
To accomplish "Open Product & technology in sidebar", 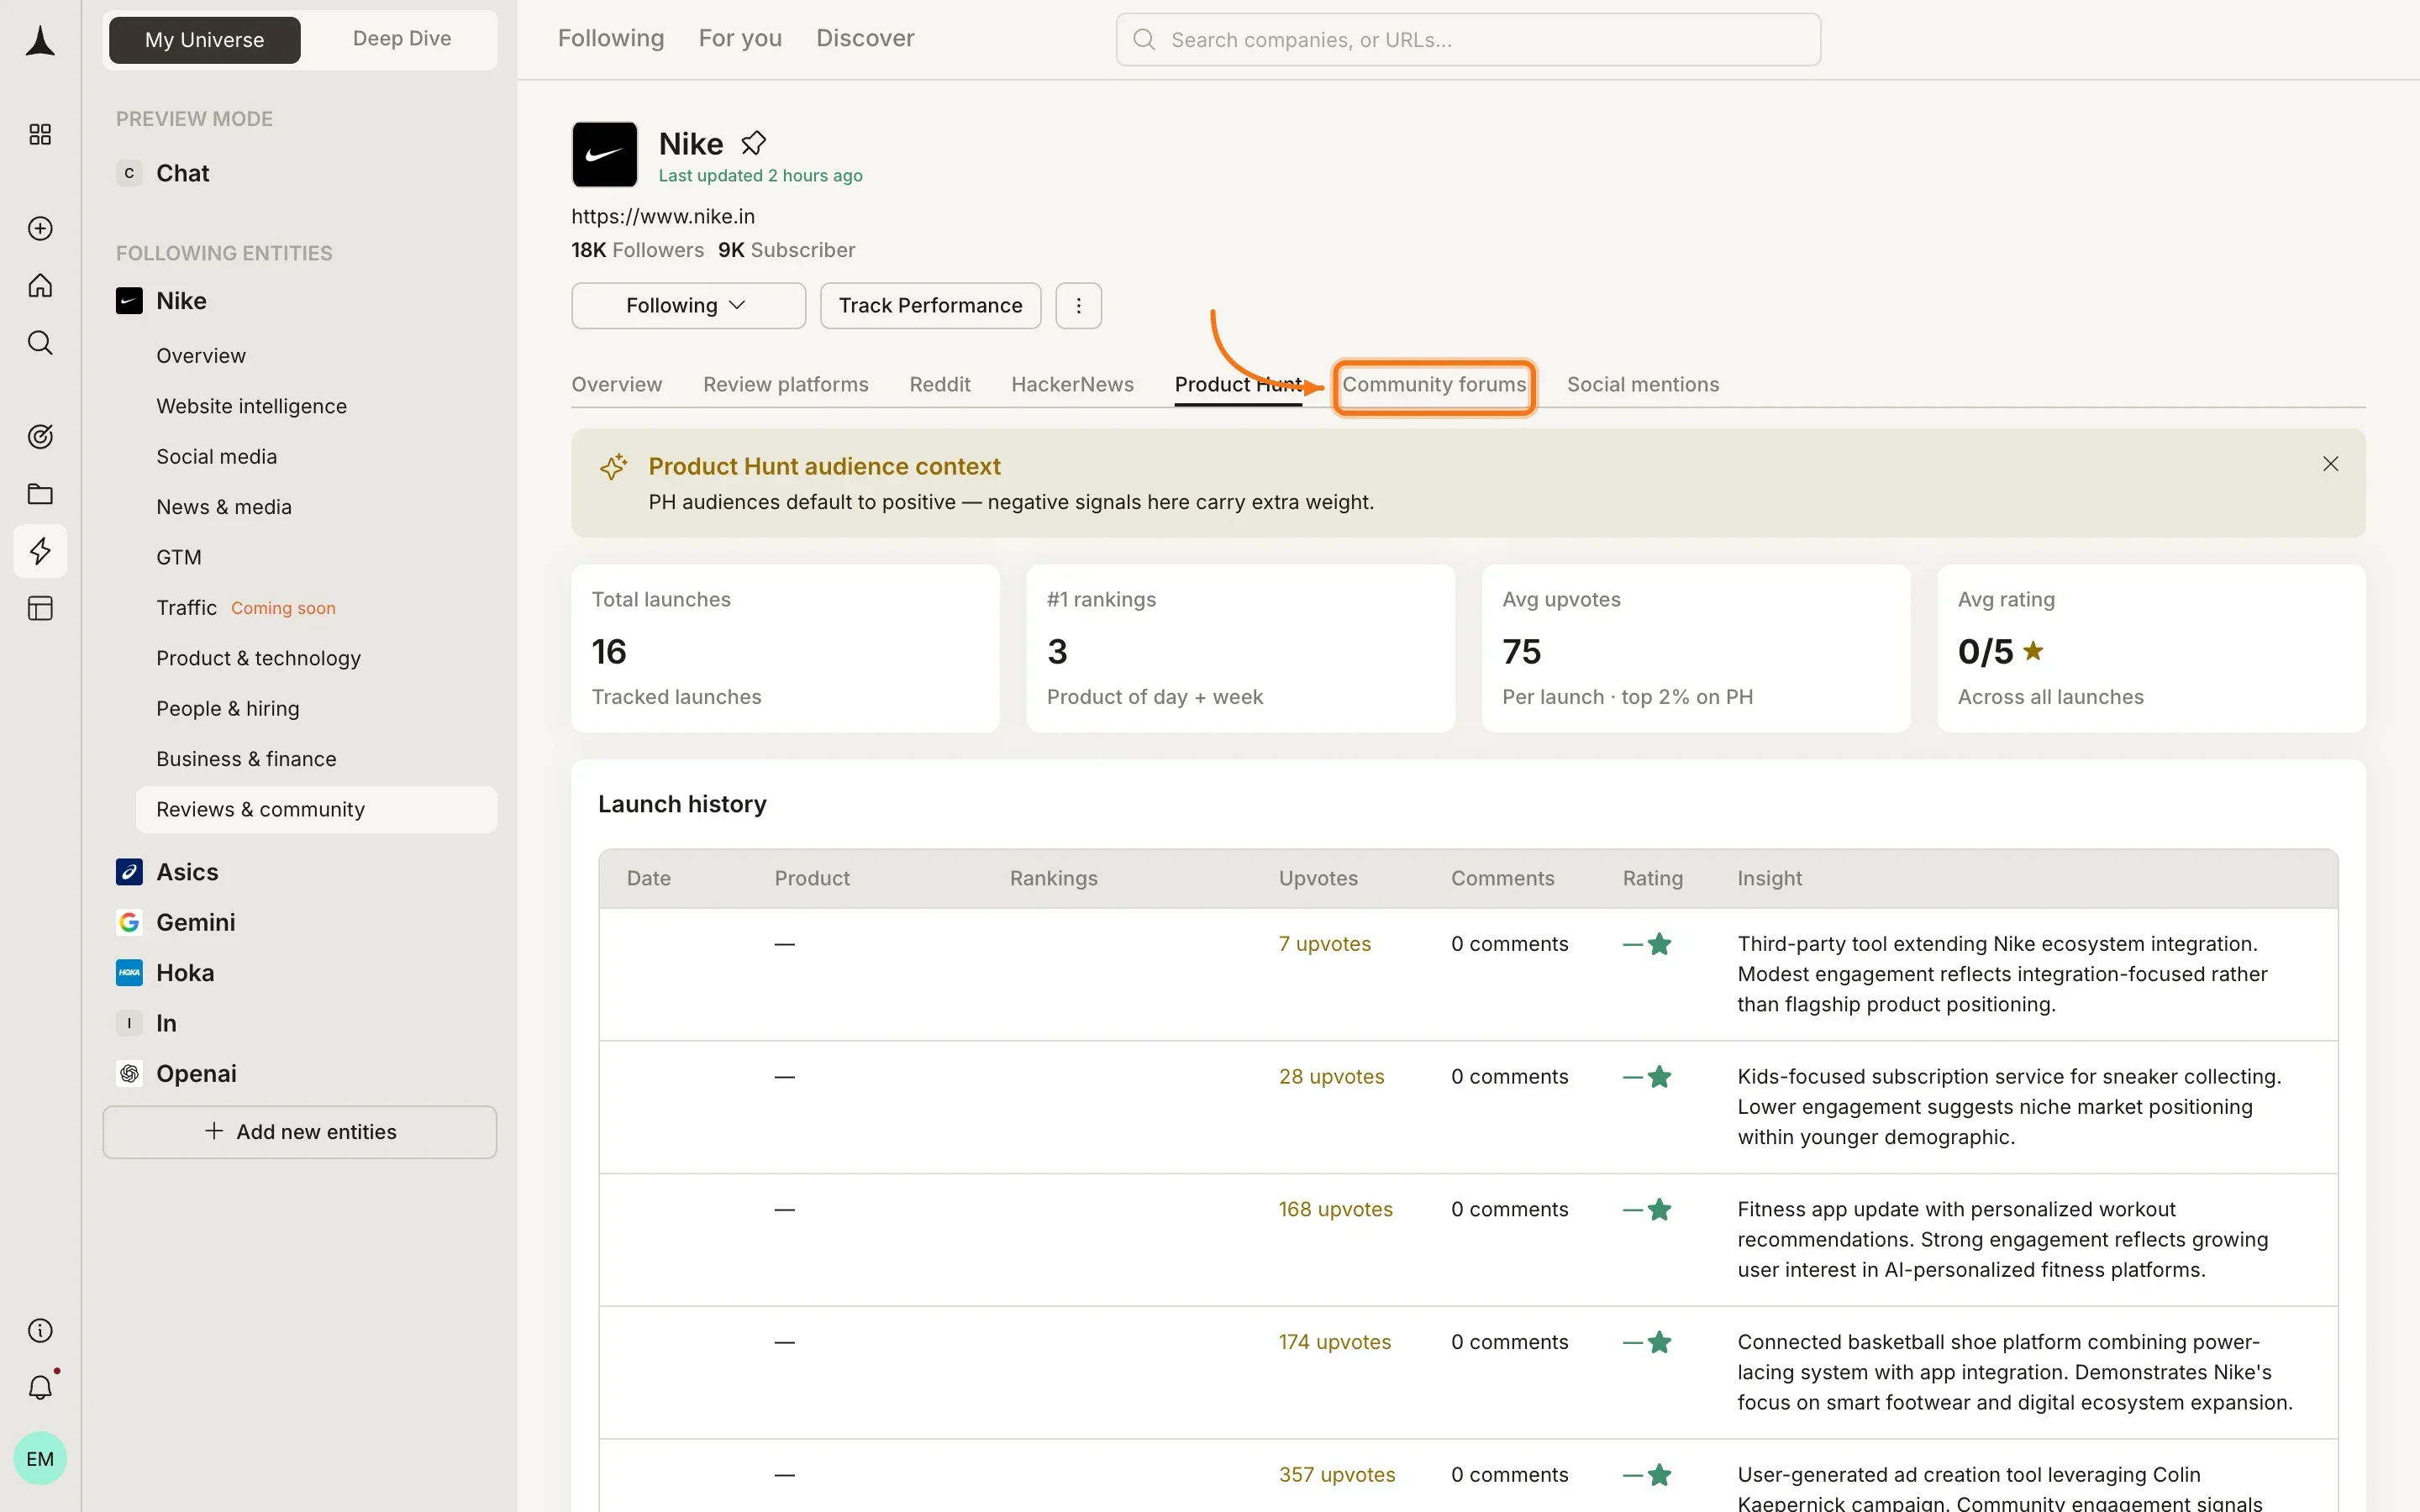I will click(258, 658).
